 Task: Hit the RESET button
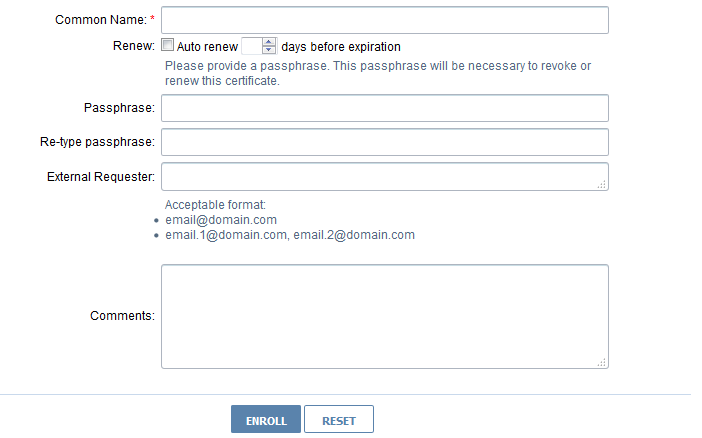(x=338, y=420)
